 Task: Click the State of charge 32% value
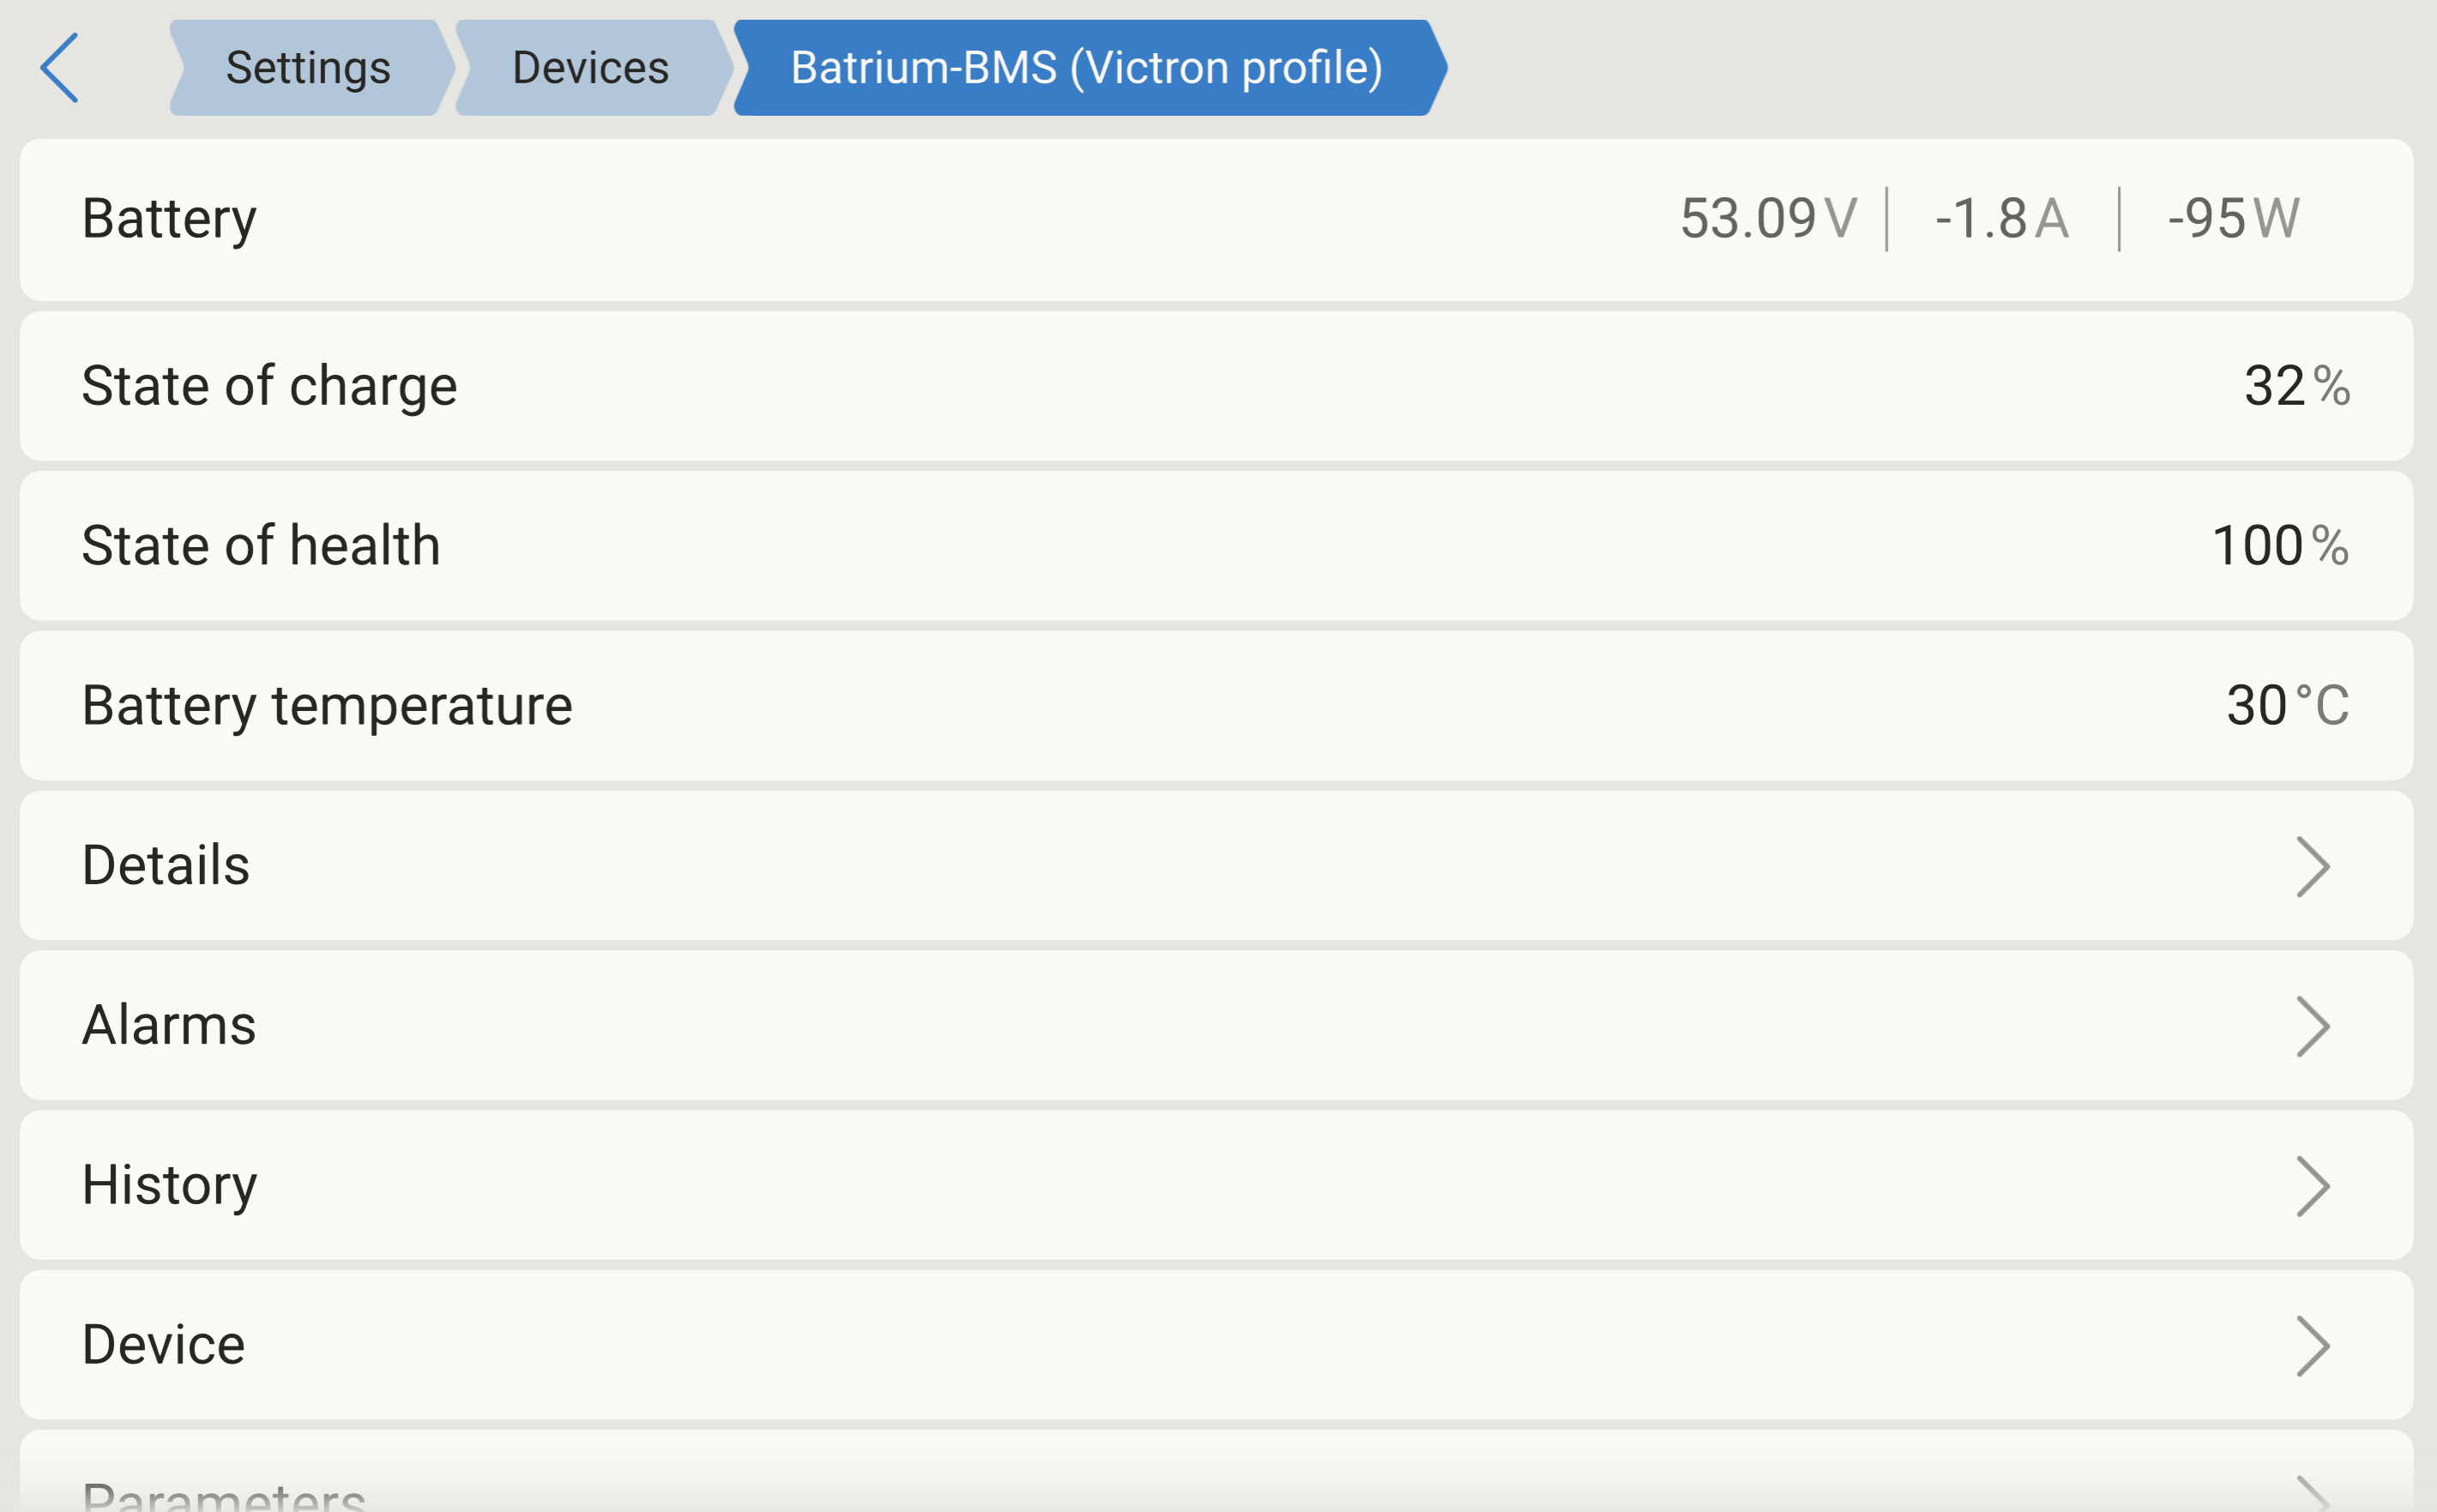tap(2296, 386)
